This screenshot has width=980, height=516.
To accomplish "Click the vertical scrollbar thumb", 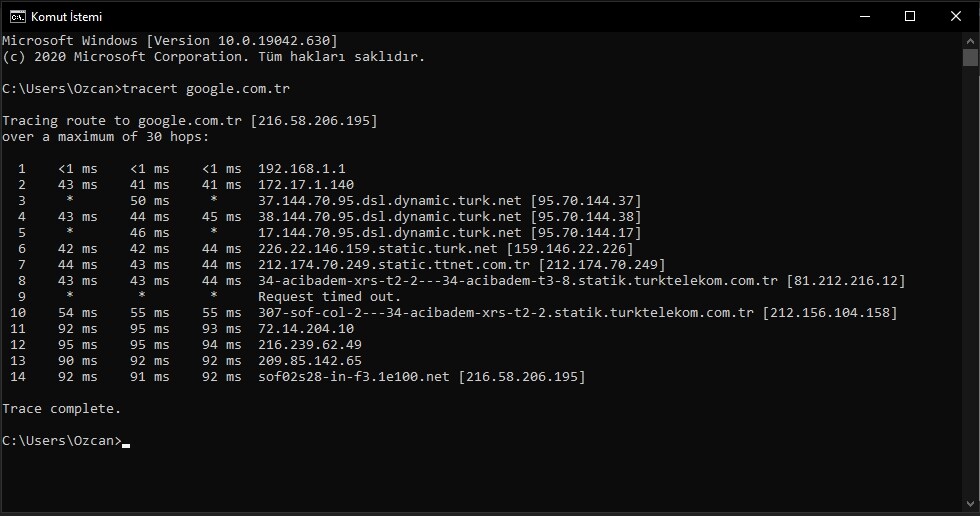I will pyautogui.click(x=971, y=57).
